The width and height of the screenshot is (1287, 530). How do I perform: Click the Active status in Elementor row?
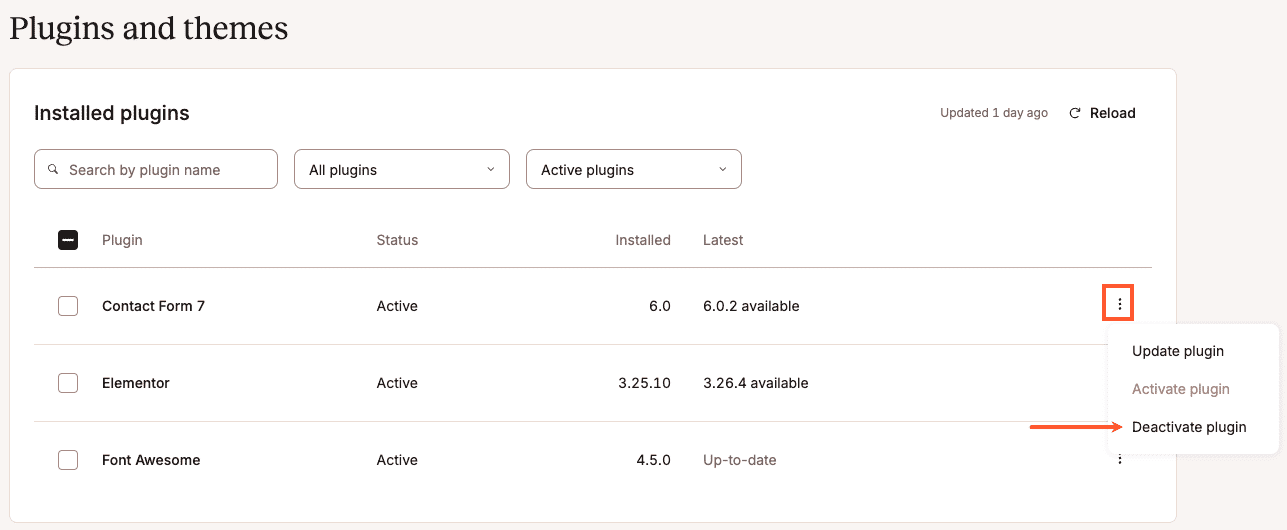click(397, 383)
